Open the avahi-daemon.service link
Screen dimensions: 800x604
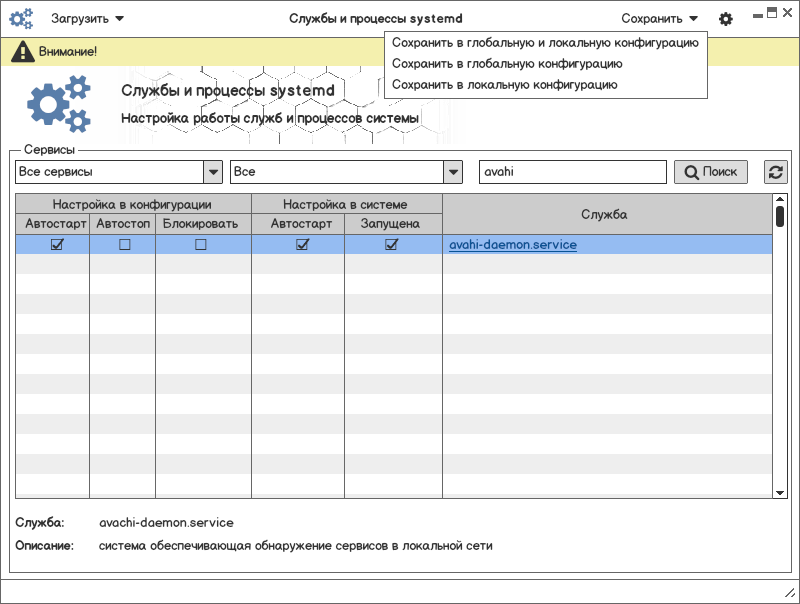512,245
